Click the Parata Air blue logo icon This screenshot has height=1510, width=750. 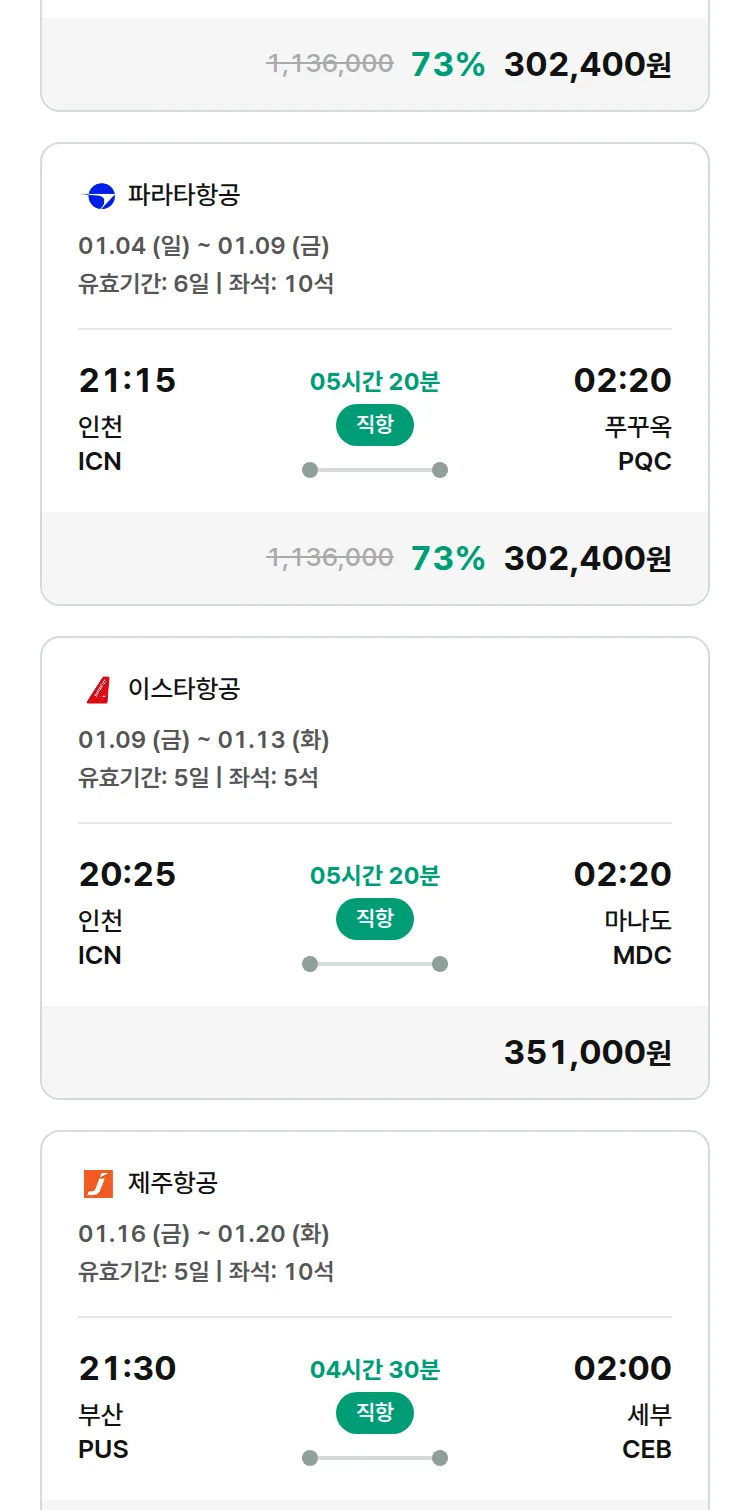point(99,196)
